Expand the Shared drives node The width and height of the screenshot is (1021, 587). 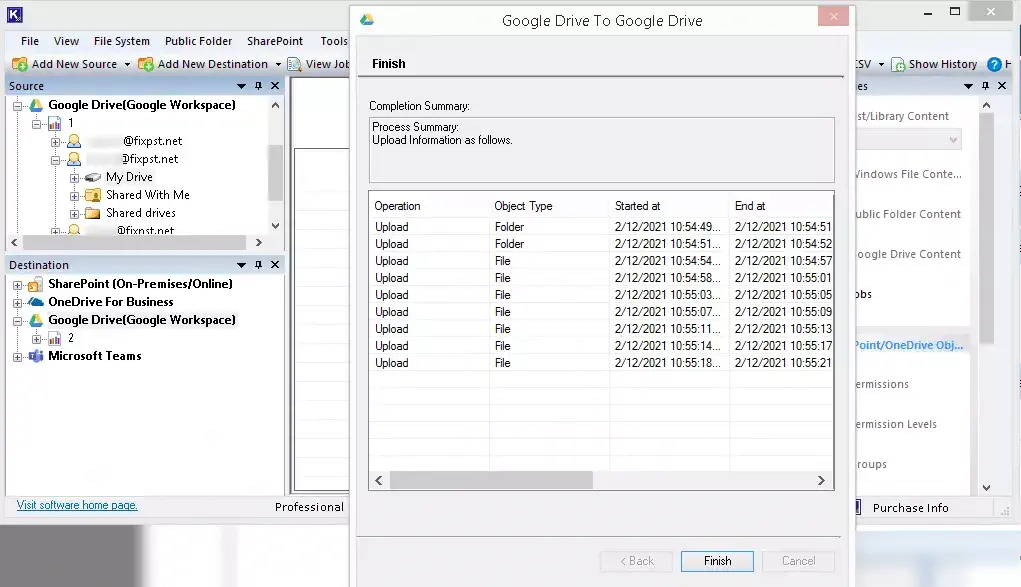[x=74, y=214]
